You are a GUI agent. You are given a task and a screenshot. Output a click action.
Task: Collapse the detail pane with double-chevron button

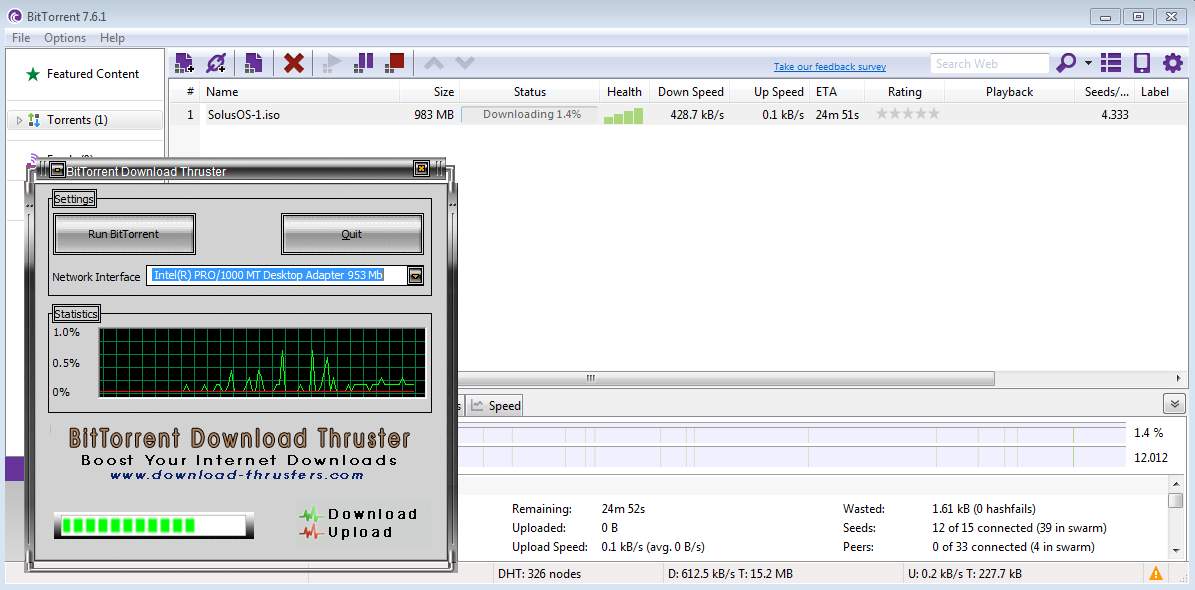pyautogui.click(x=1174, y=404)
